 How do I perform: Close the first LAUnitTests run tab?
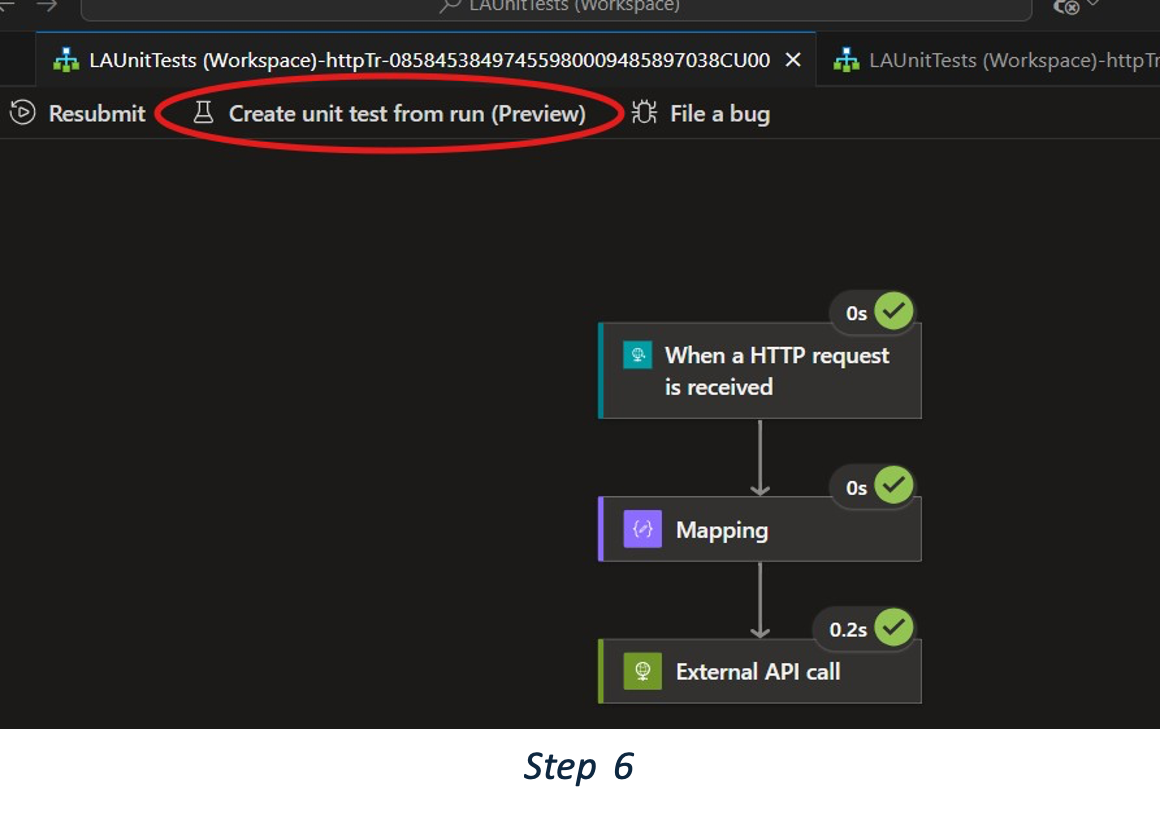pos(793,60)
